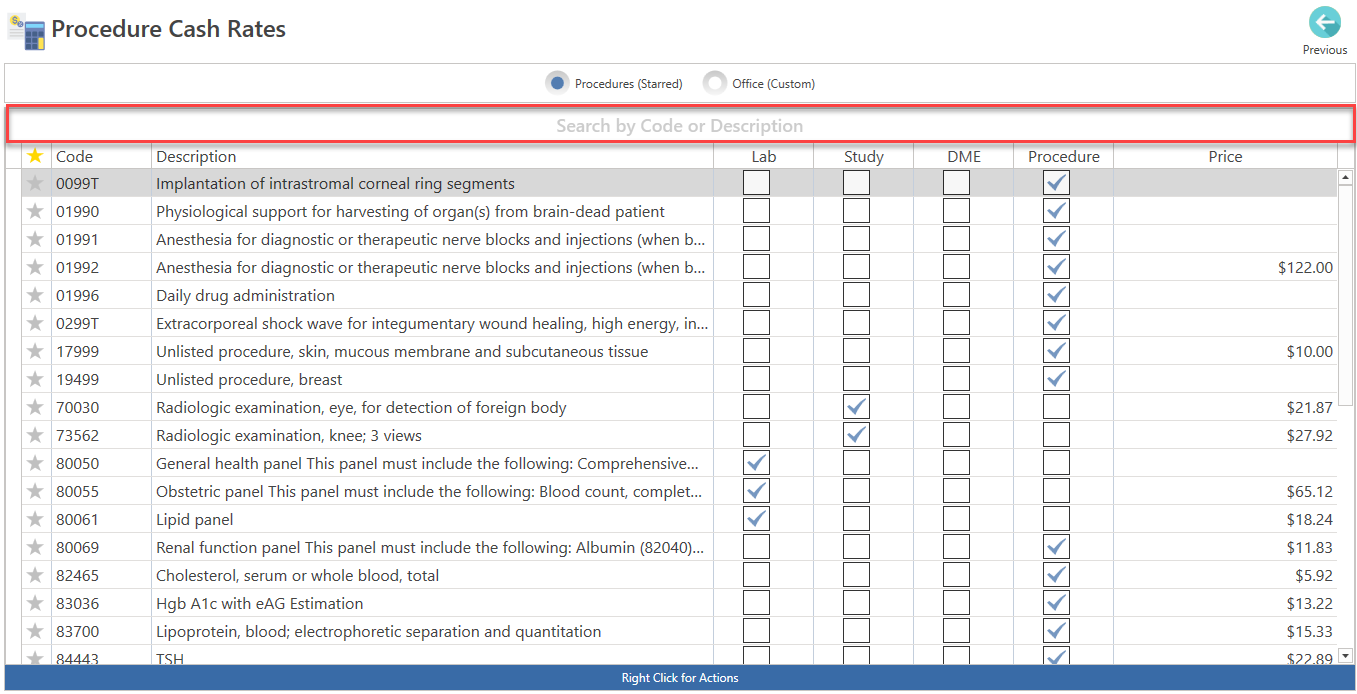Select the Extracorporeal shock wave description
The width and height of the screenshot is (1357, 694).
coord(432,323)
